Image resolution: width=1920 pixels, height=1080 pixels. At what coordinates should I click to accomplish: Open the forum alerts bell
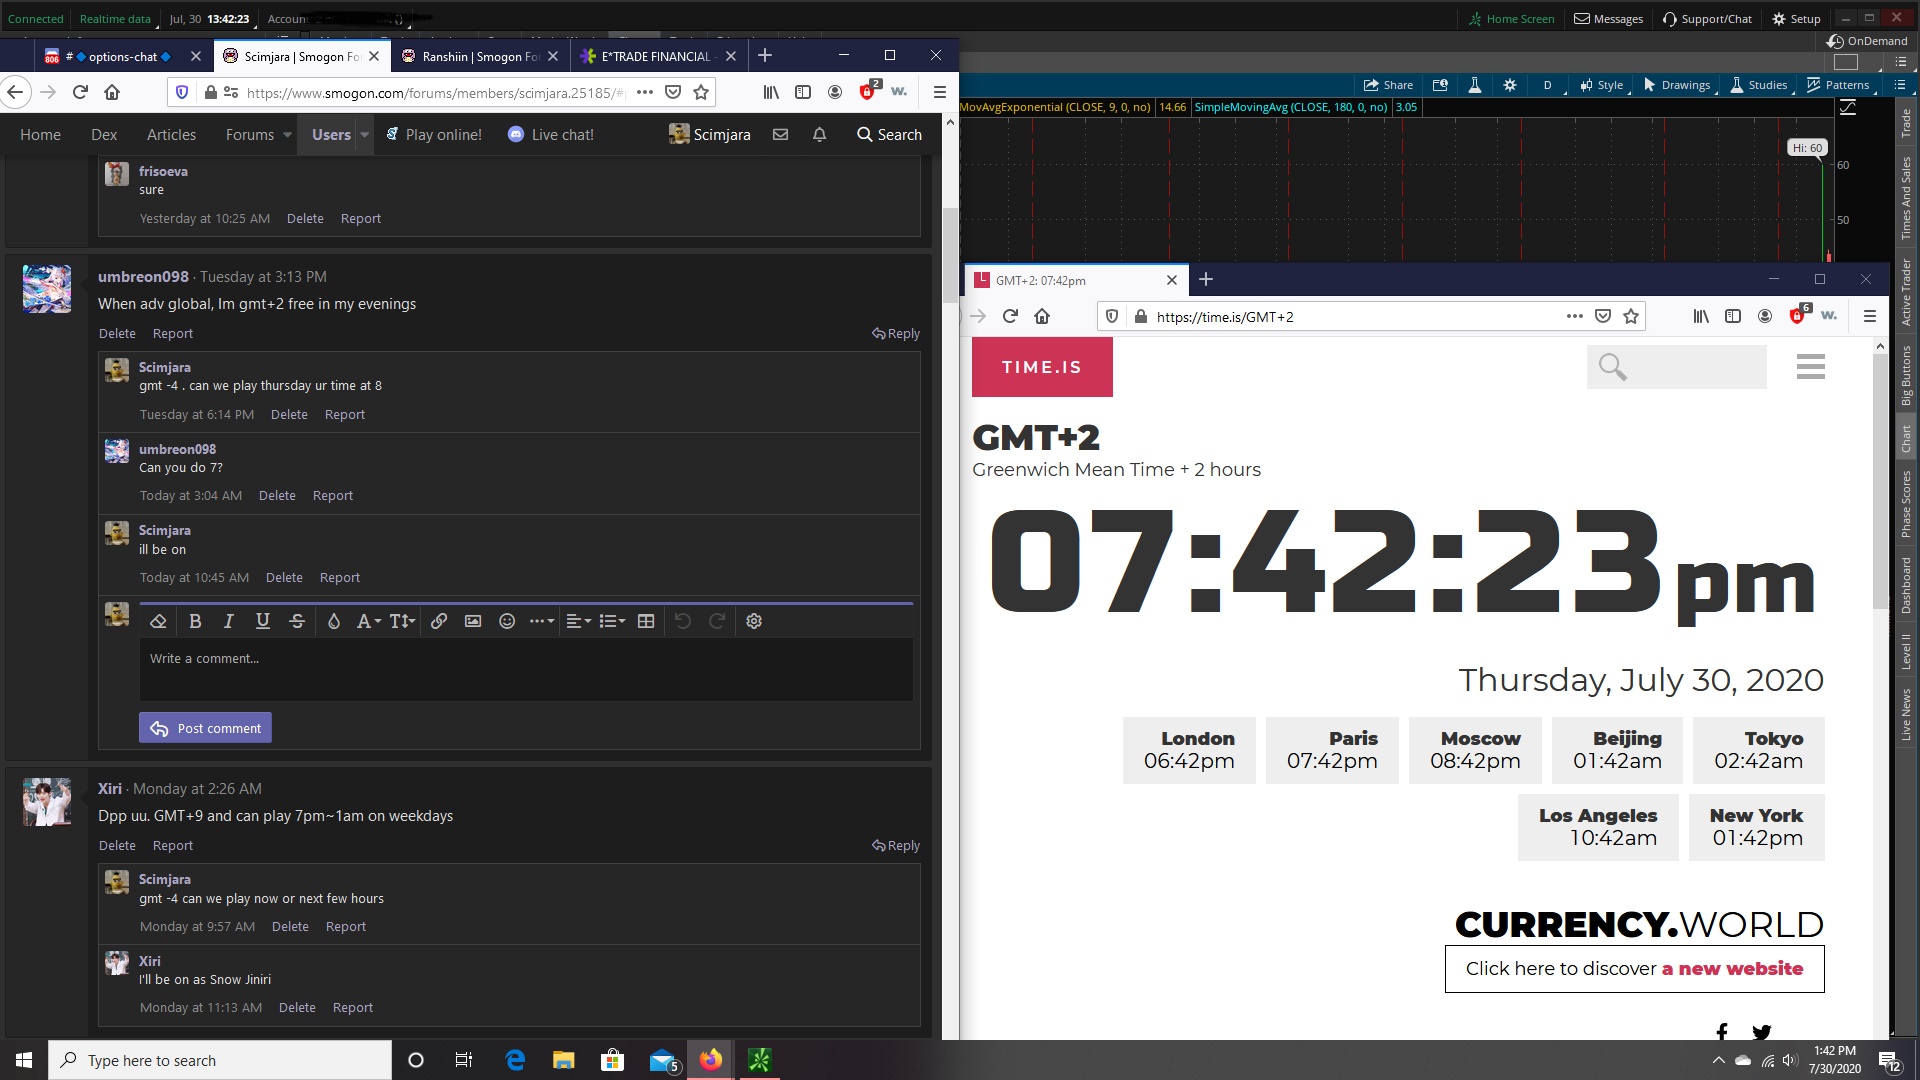(x=819, y=135)
